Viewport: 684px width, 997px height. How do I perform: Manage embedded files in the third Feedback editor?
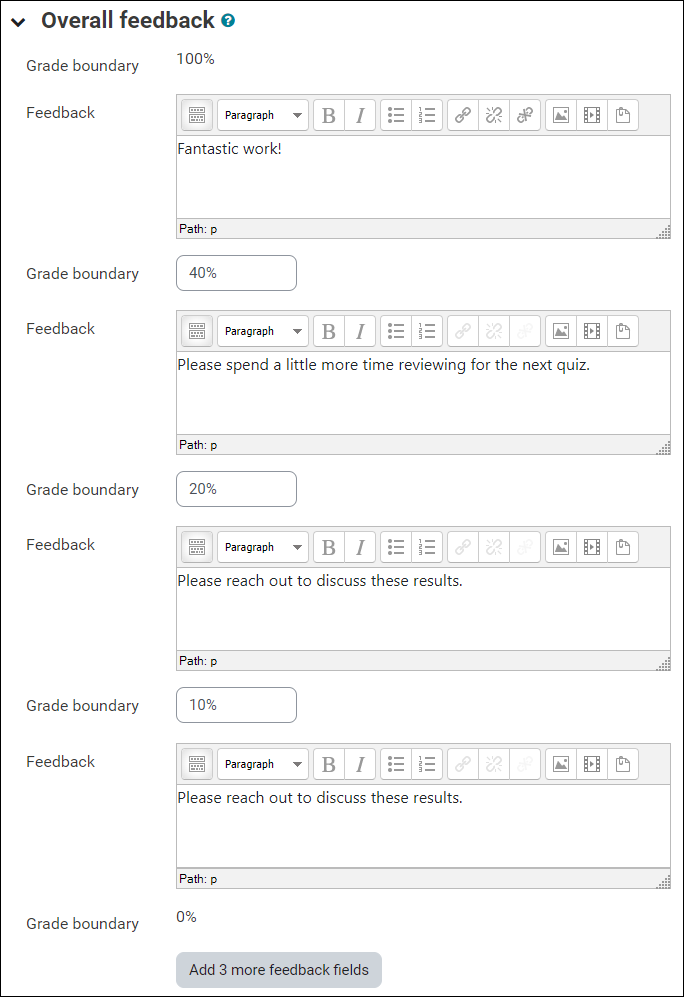pyautogui.click(x=622, y=547)
